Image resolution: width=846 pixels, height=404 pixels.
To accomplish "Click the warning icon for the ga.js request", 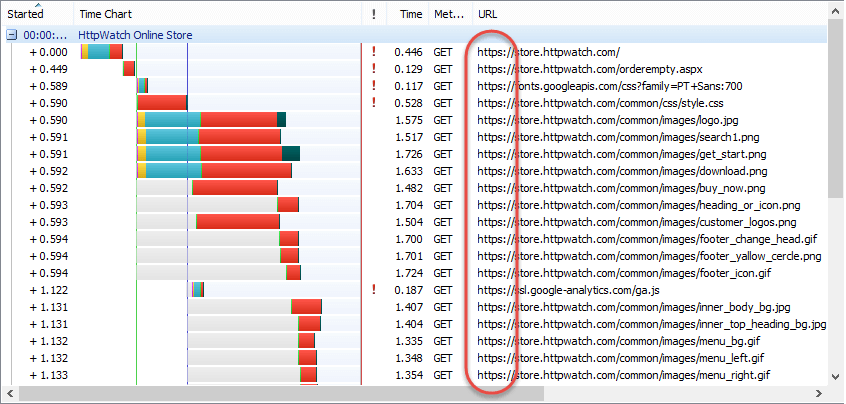I will 373,290.
